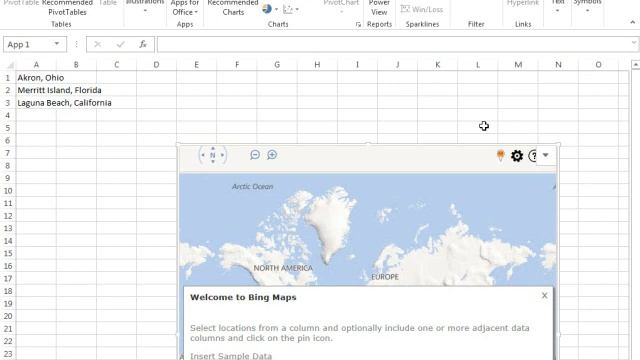The width and height of the screenshot is (640, 360).
Task: Open the Charts group dialog launcher
Action: (358, 24)
